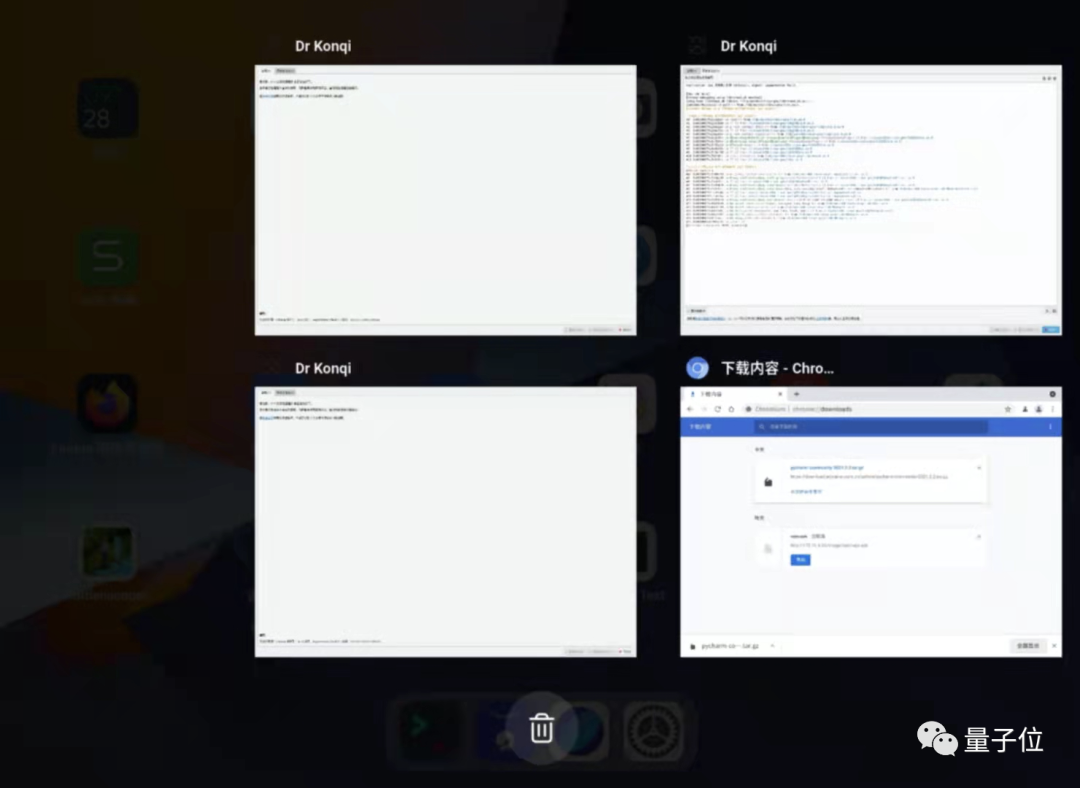Click the Chromium address bar showing chrome://downloads
Screen dimensions: 1080x788
coord(878,409)
